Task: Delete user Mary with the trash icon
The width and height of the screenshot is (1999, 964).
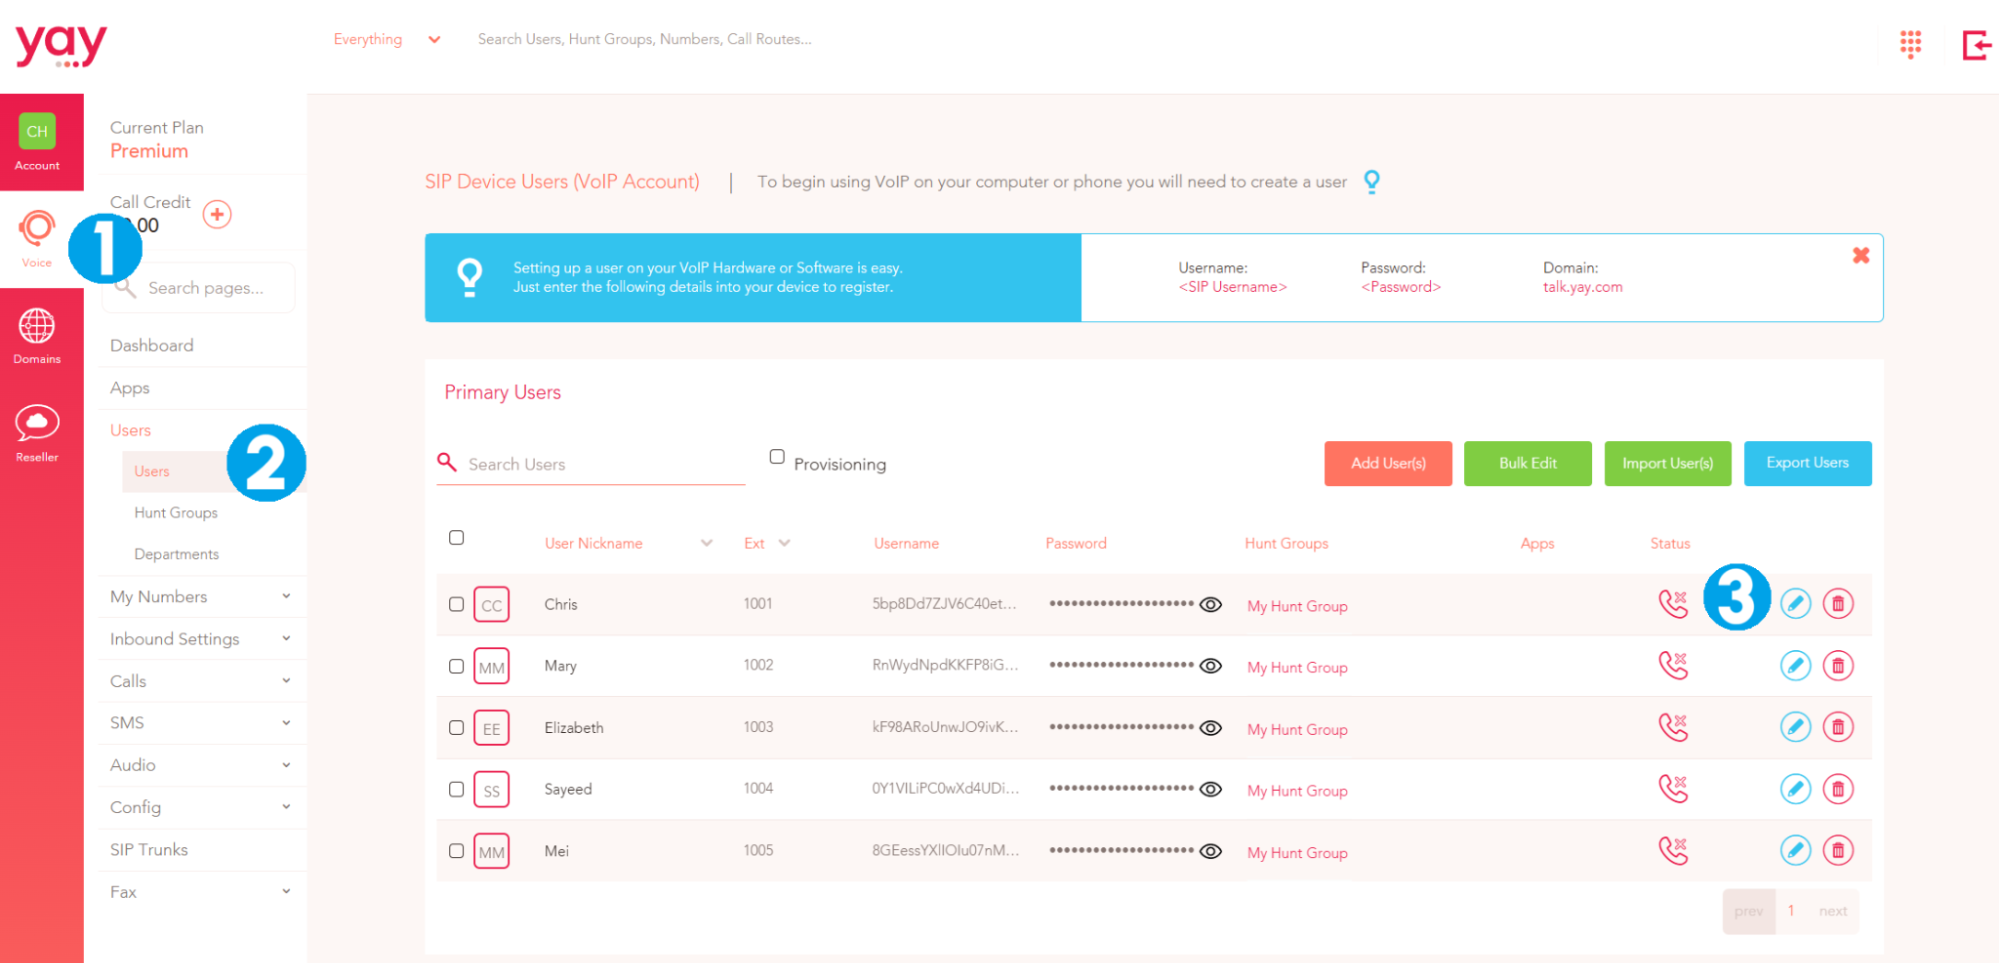Action: (x=1838, y=665)
